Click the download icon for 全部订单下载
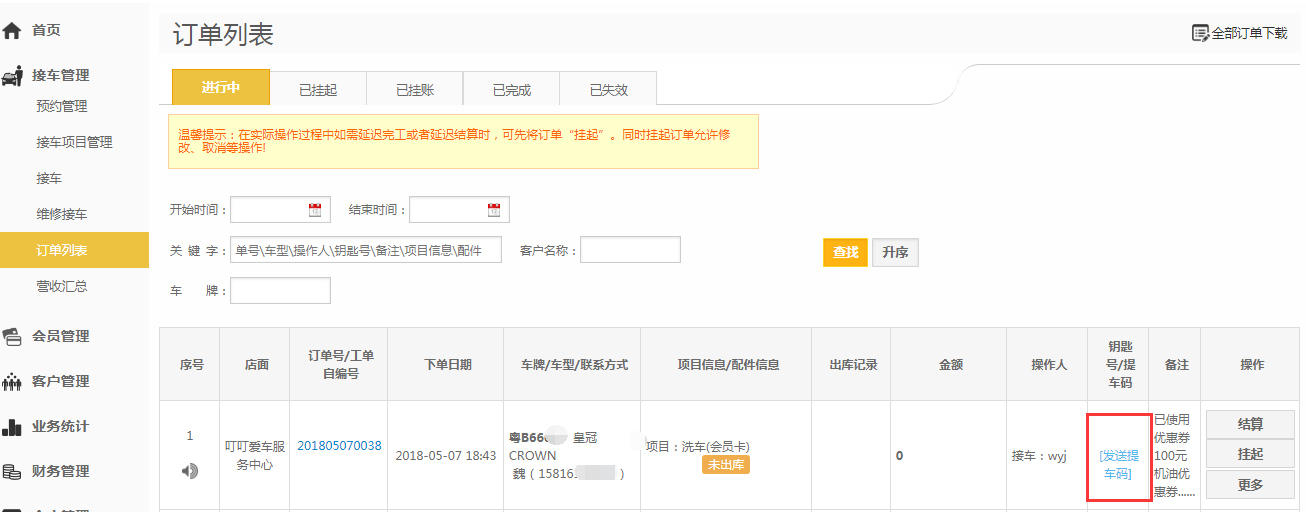 click(x=1200, y=33)
